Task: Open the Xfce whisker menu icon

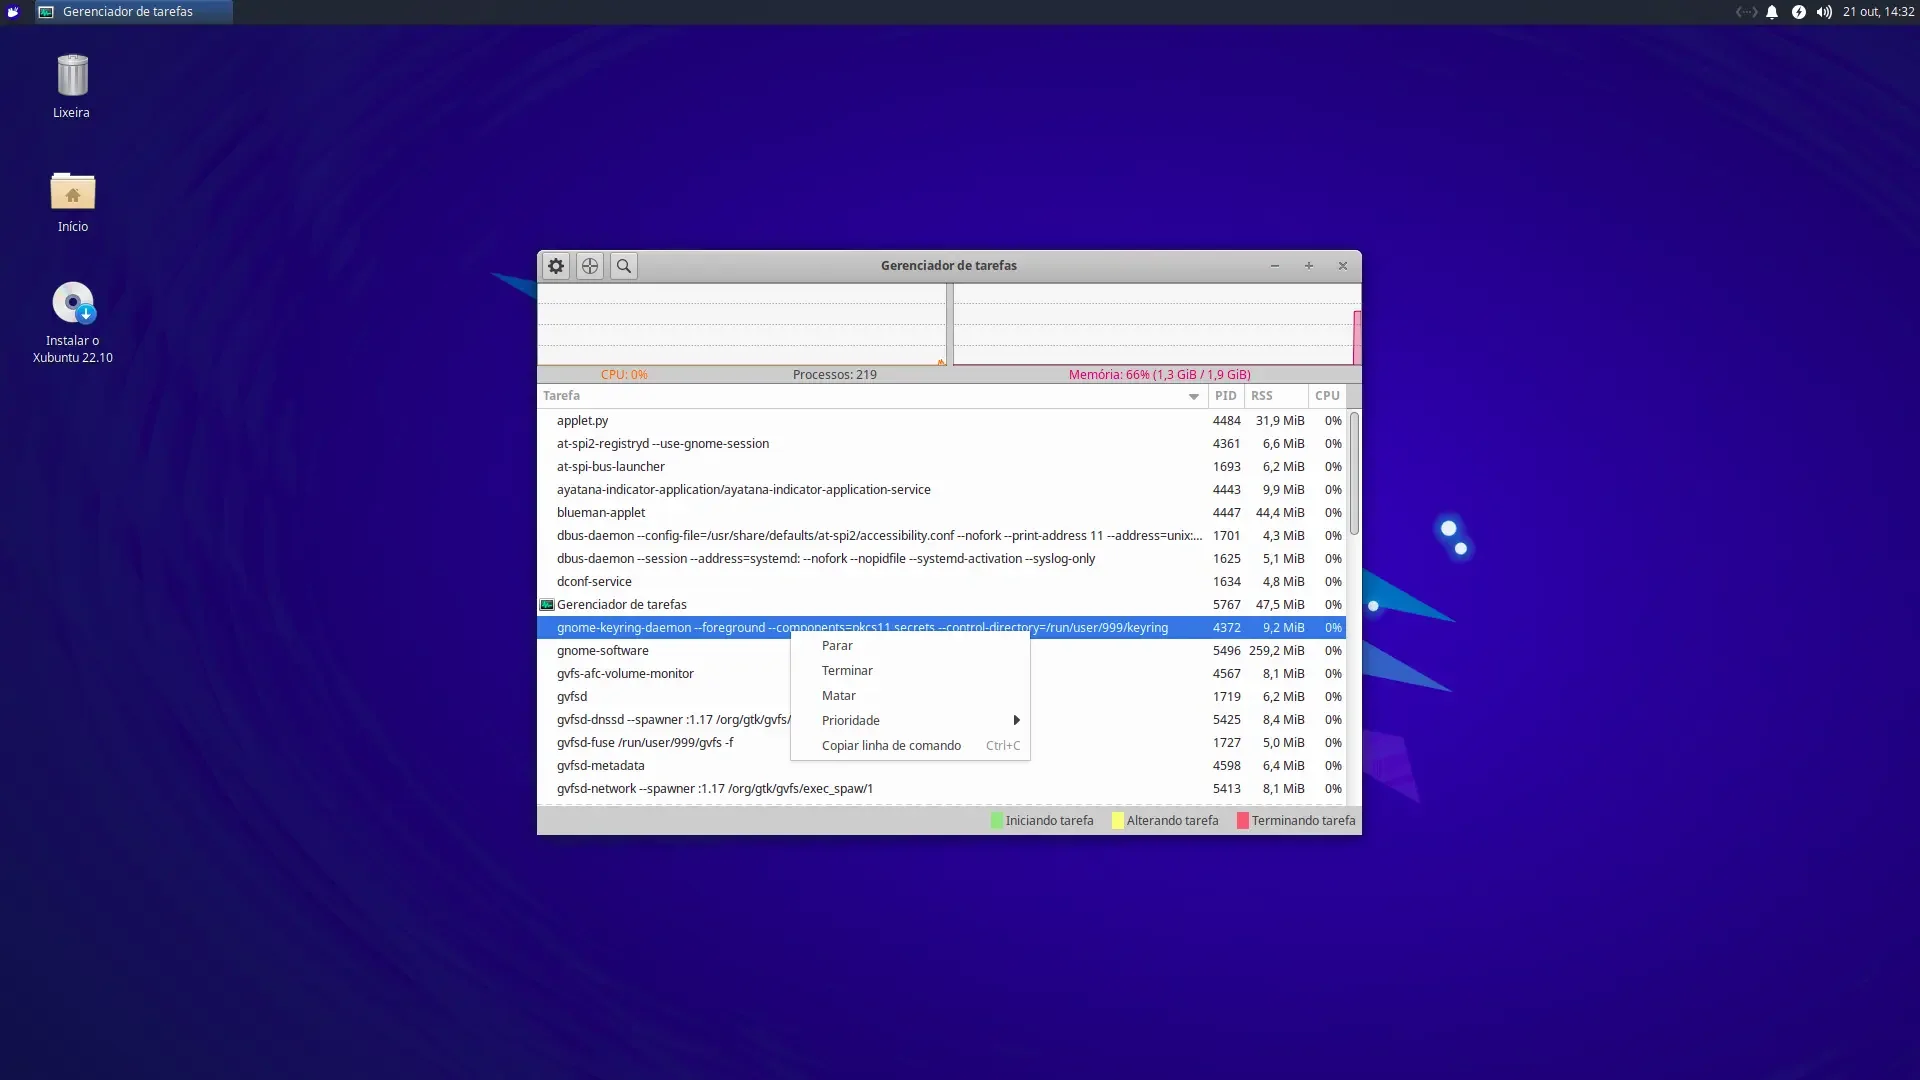Action: [x=13, y=12]
